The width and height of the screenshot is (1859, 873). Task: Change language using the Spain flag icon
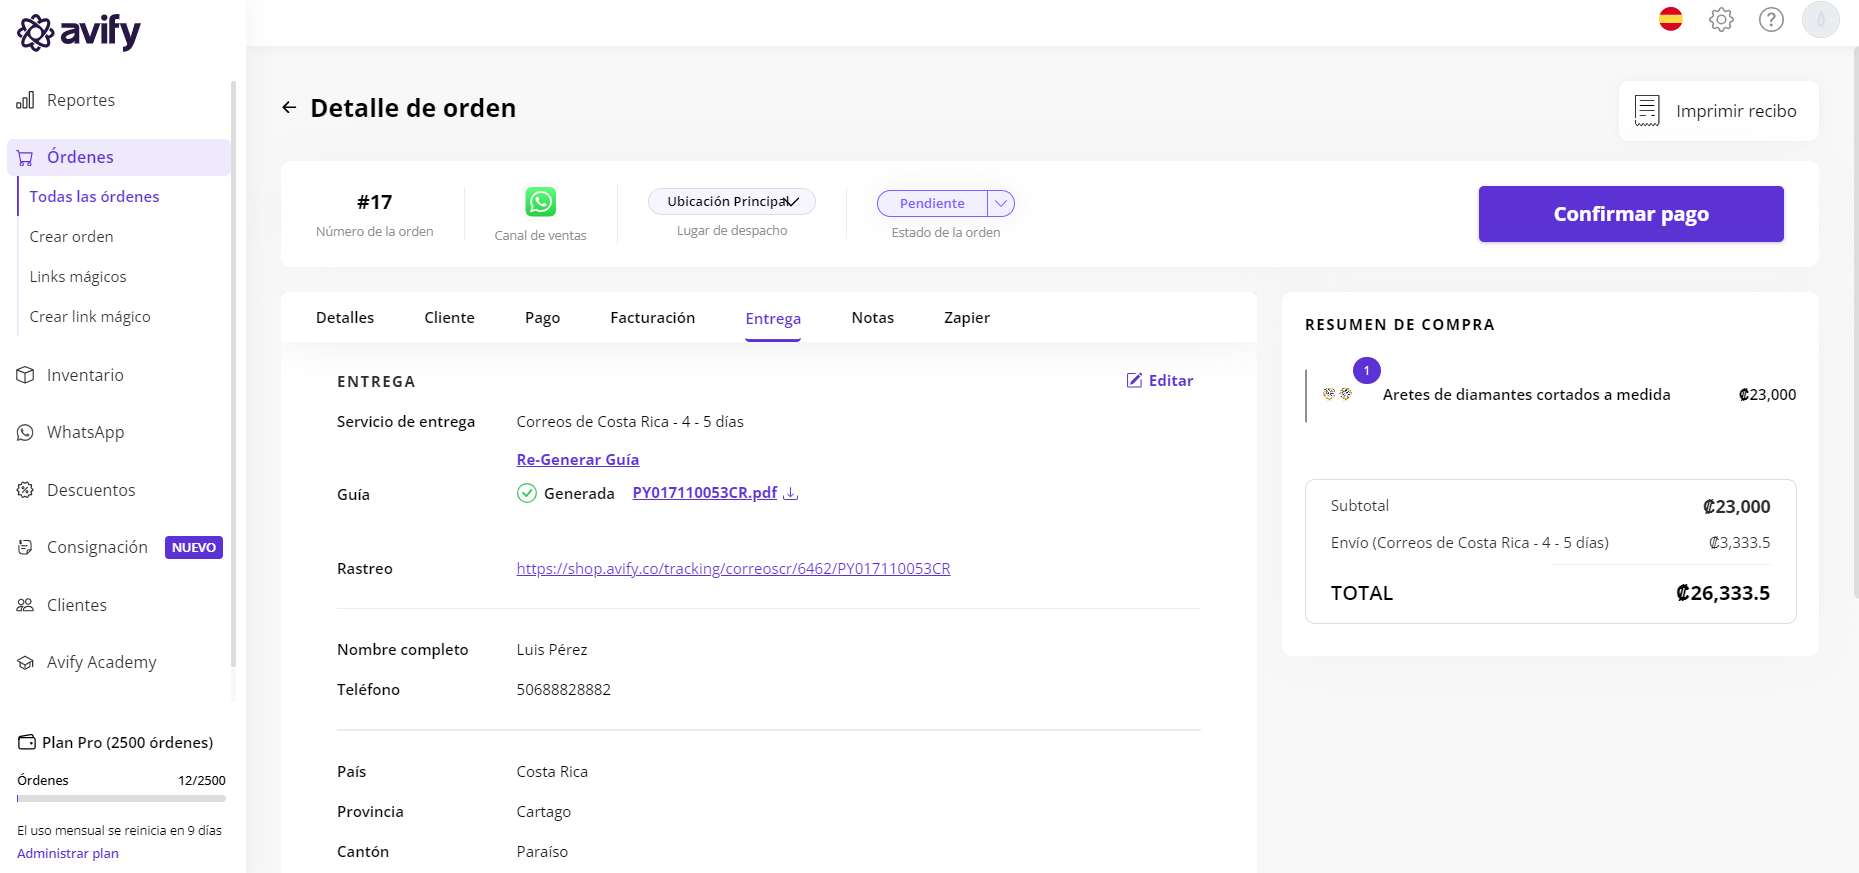(x=1670, y=20)
